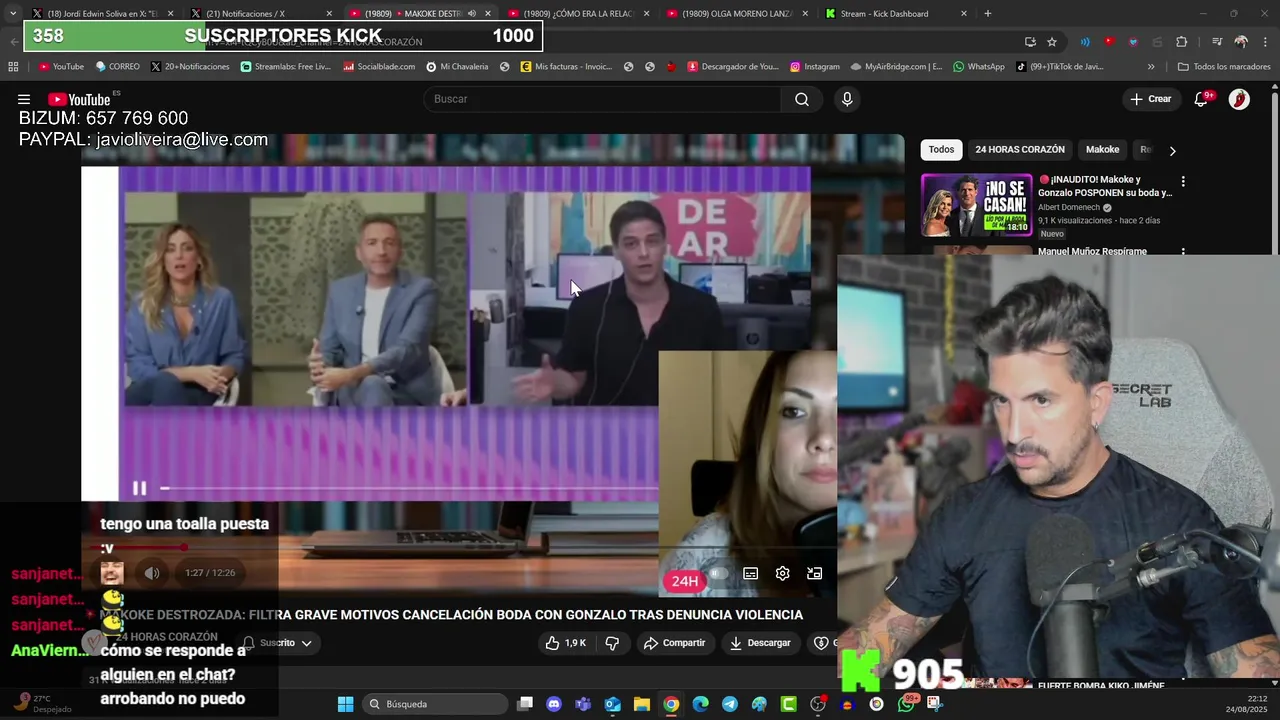Viewport: 1280px width, 720px height.
Task: Open the YouTube hamburger guide menu
Action: (24, 99)
